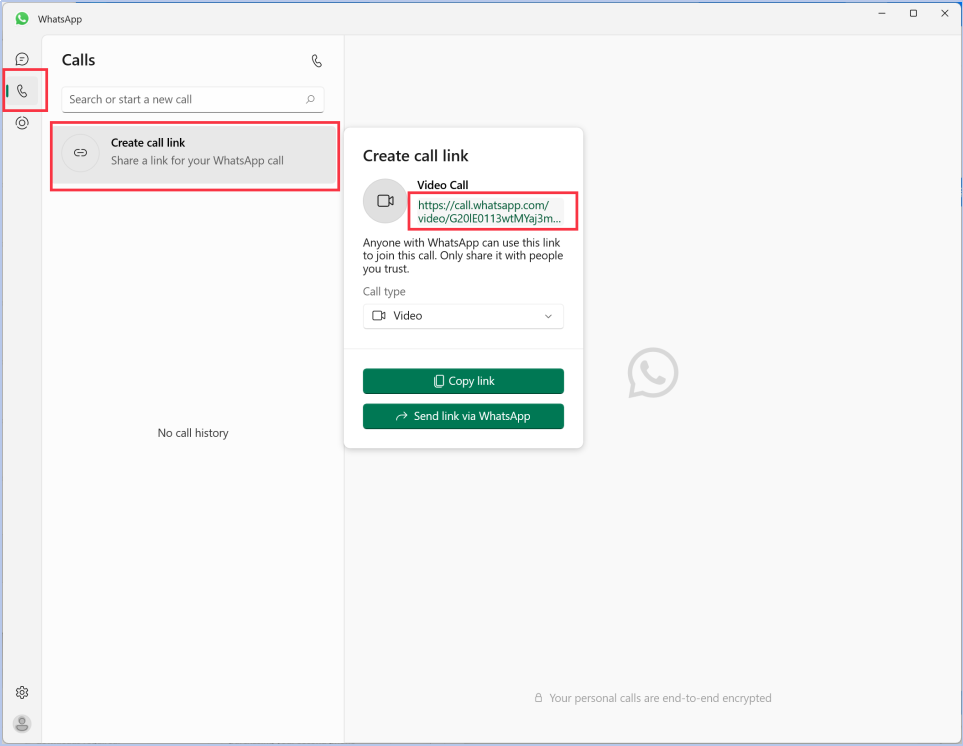
Task: Expand the Call type Video dropdown
Action: pos(463,316)
